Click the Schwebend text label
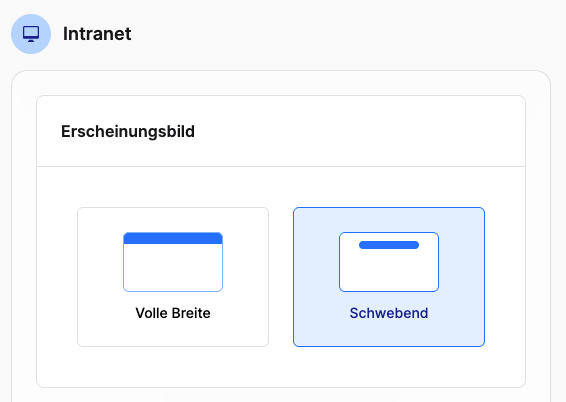Image resolution: width=566 pixels, height=402 pixels. coord(389,313)
